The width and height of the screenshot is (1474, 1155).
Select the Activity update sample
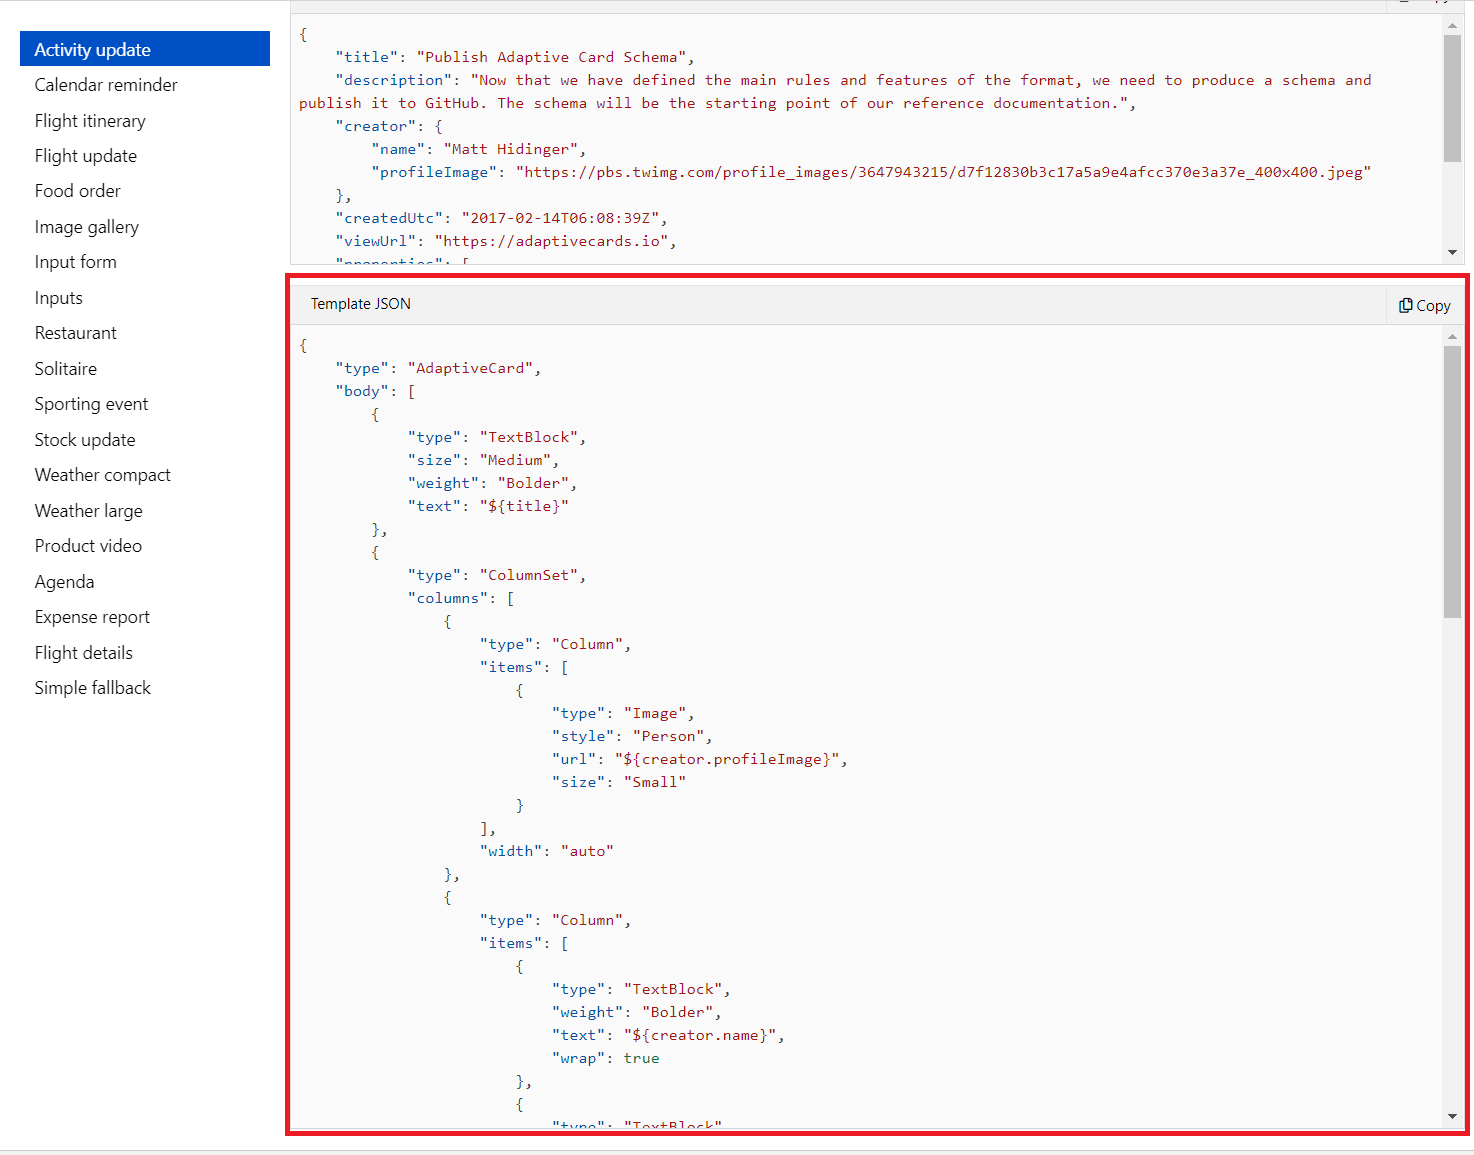click(x=93, y=48)
